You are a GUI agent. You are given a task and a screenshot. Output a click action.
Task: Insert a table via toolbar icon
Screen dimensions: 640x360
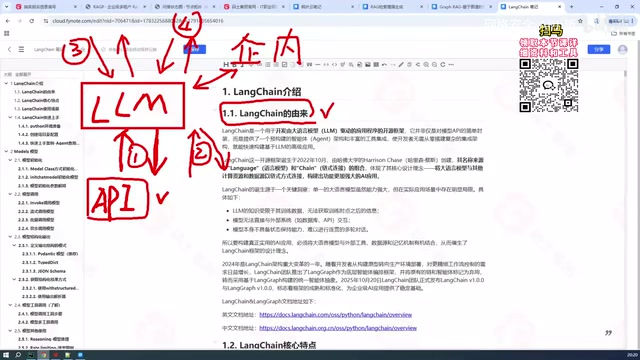click(376, 64)
